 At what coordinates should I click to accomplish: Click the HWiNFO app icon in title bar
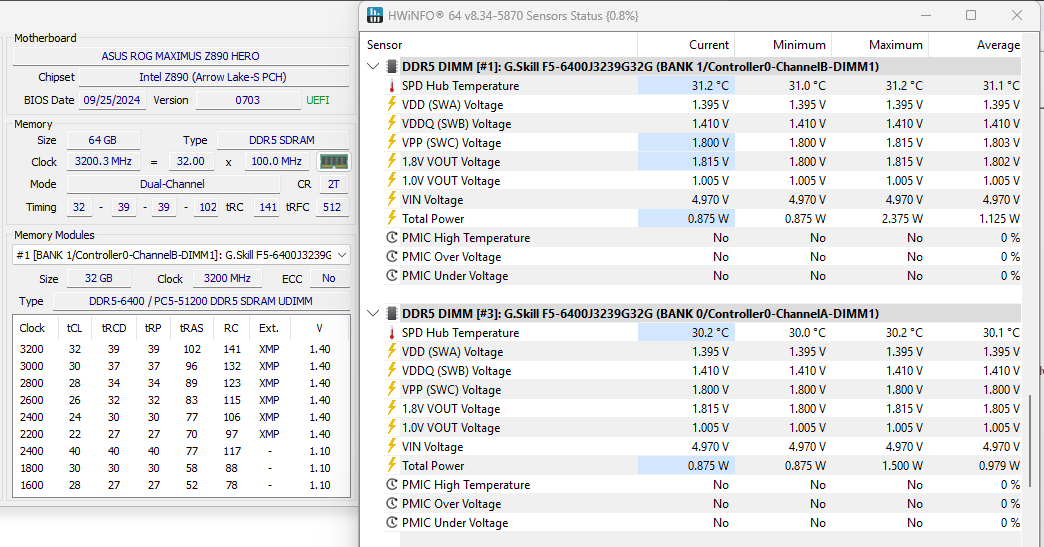point(375,15)
